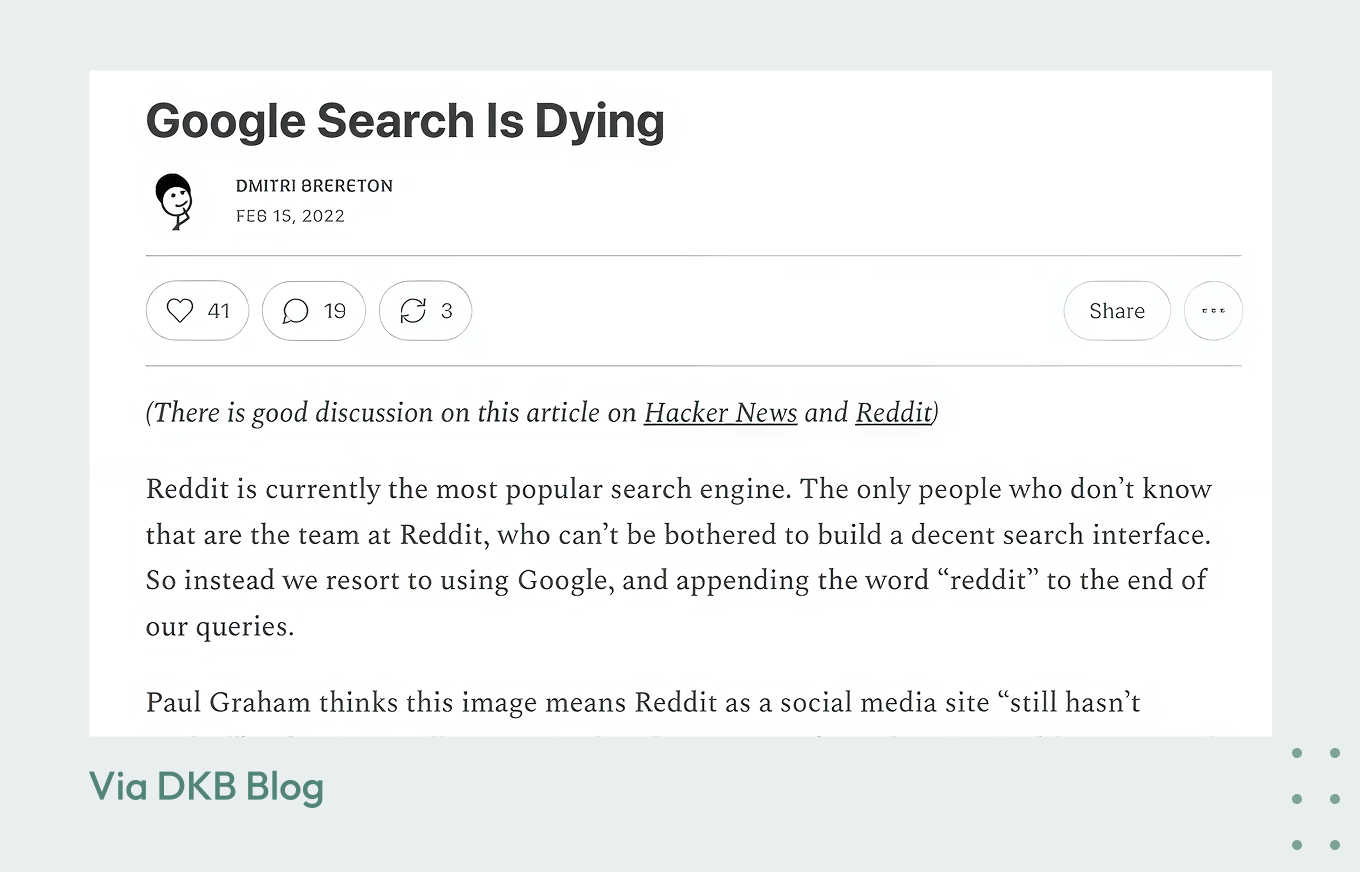Like the article with the heart icon
The height and width of the screenshot is (872, 1360).
coord(180,311)
